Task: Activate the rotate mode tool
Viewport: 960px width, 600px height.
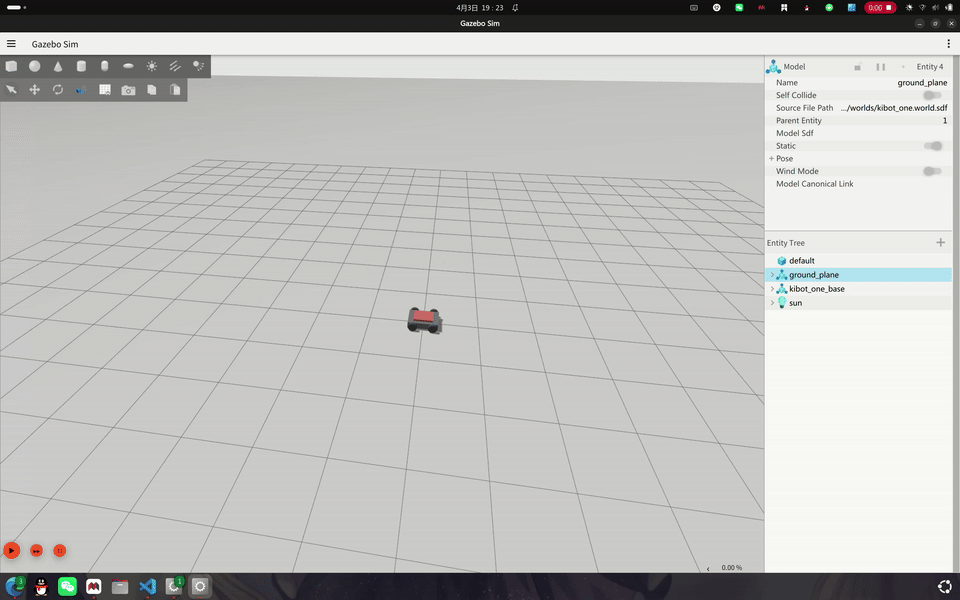Action: click(58, 90)
